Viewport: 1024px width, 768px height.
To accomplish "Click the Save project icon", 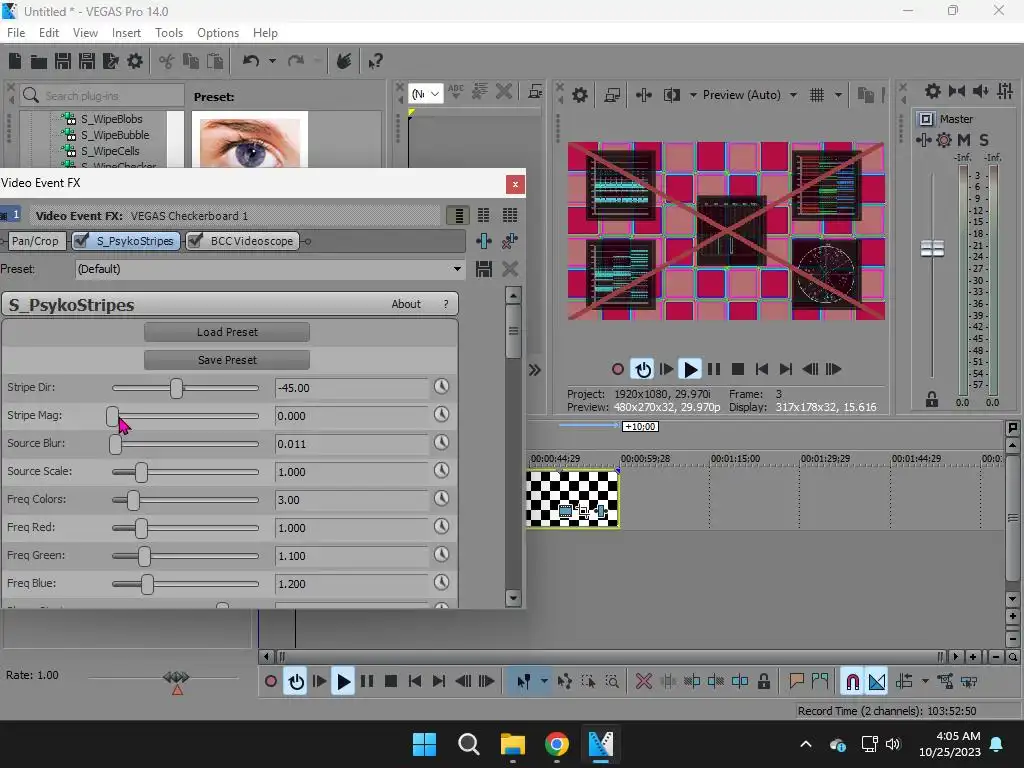I will pos(63,61).
